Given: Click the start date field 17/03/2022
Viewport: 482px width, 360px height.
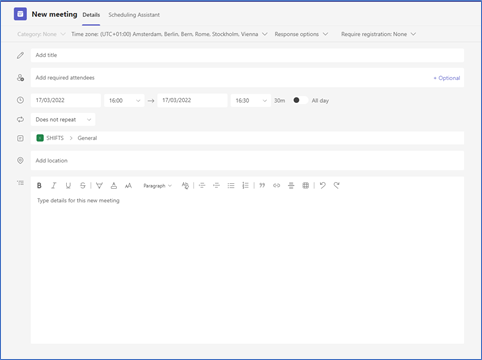Looking at the screenshot, I should coord(66,100).
